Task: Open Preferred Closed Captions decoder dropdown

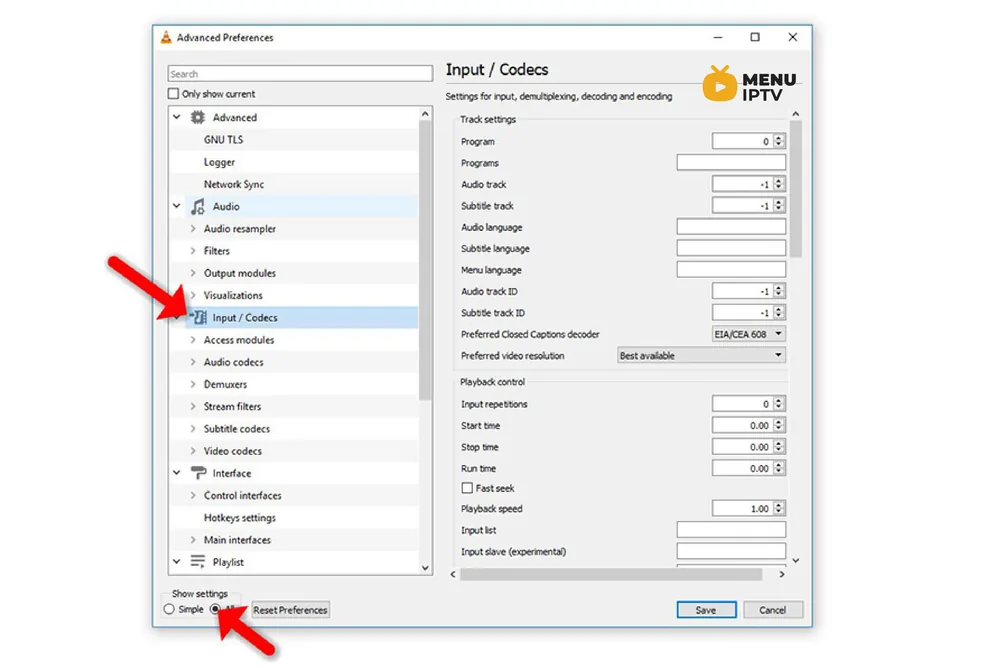Action: (749, 334)
